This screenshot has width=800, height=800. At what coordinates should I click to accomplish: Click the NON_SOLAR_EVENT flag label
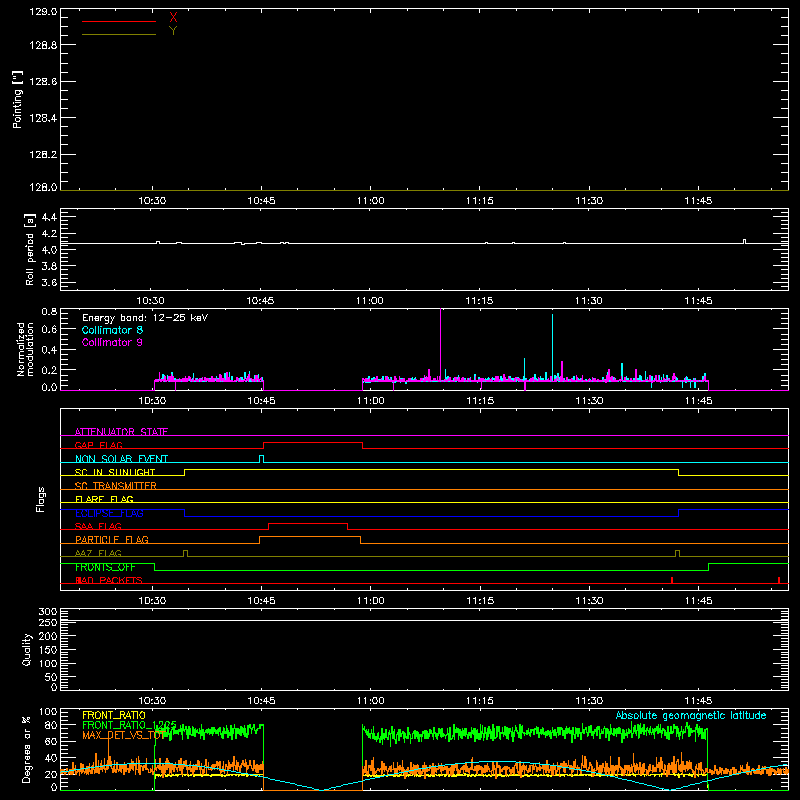[x=121, y=459]
